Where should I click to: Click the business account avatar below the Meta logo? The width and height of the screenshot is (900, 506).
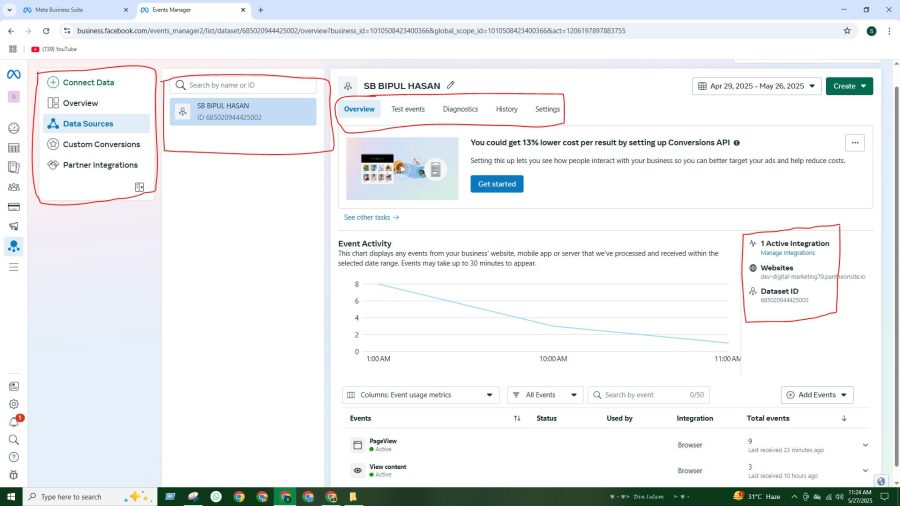pos(14,96)
